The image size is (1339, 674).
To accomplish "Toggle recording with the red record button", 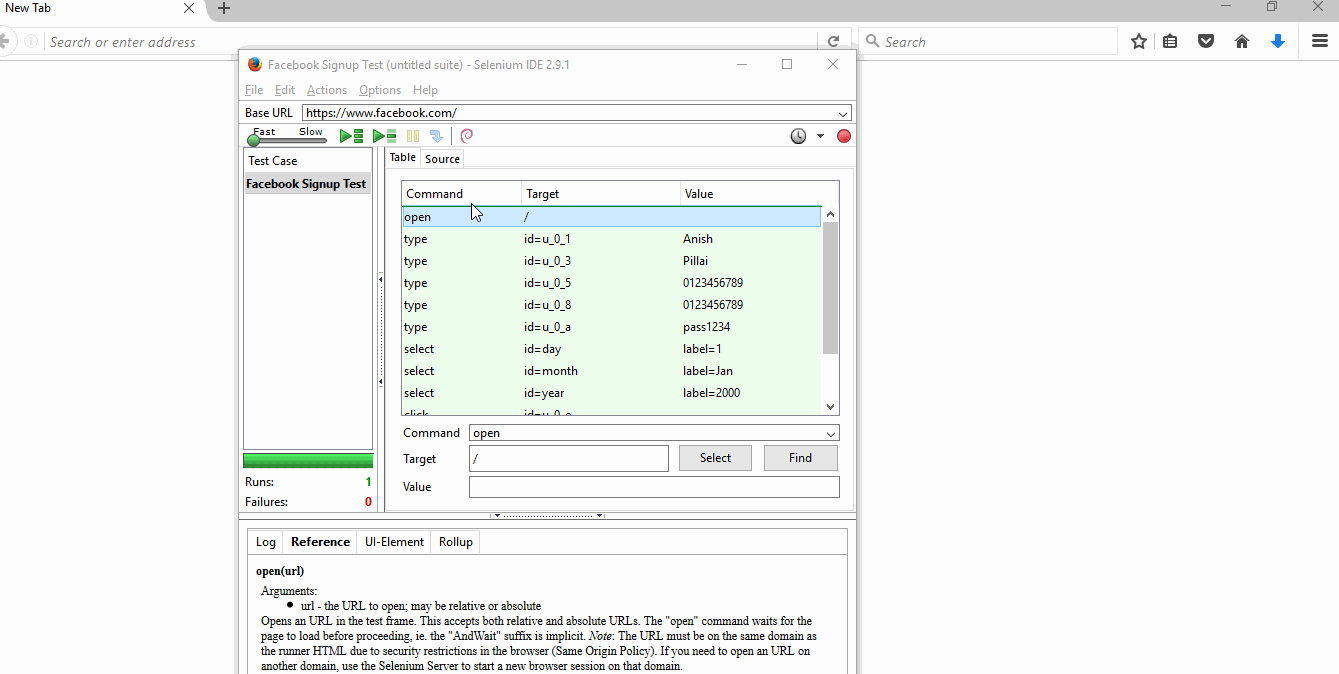I will click(843, 135).
